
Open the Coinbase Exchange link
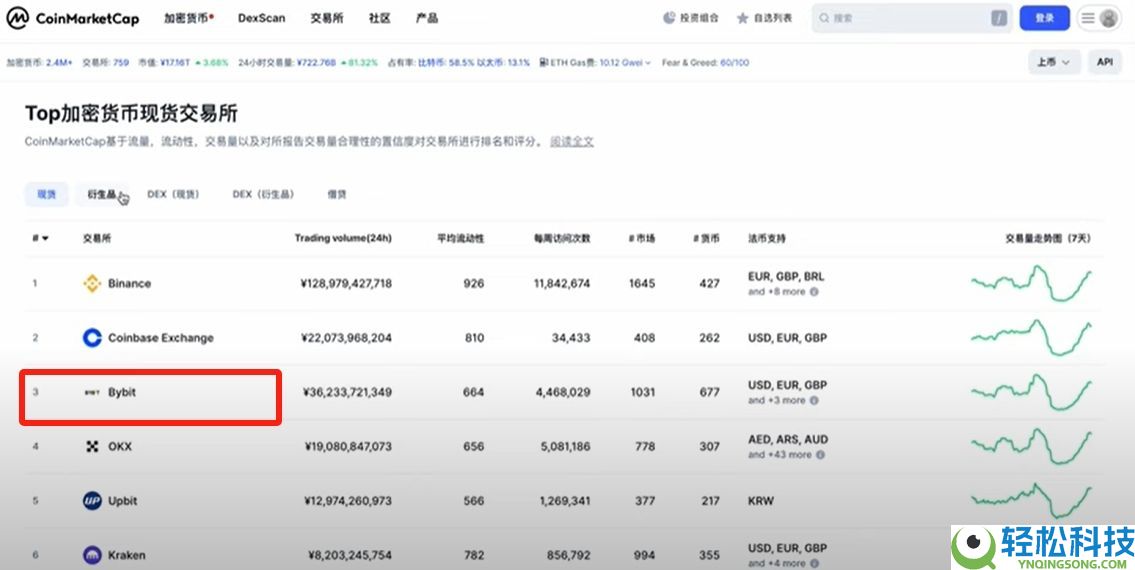click(161, 338)
